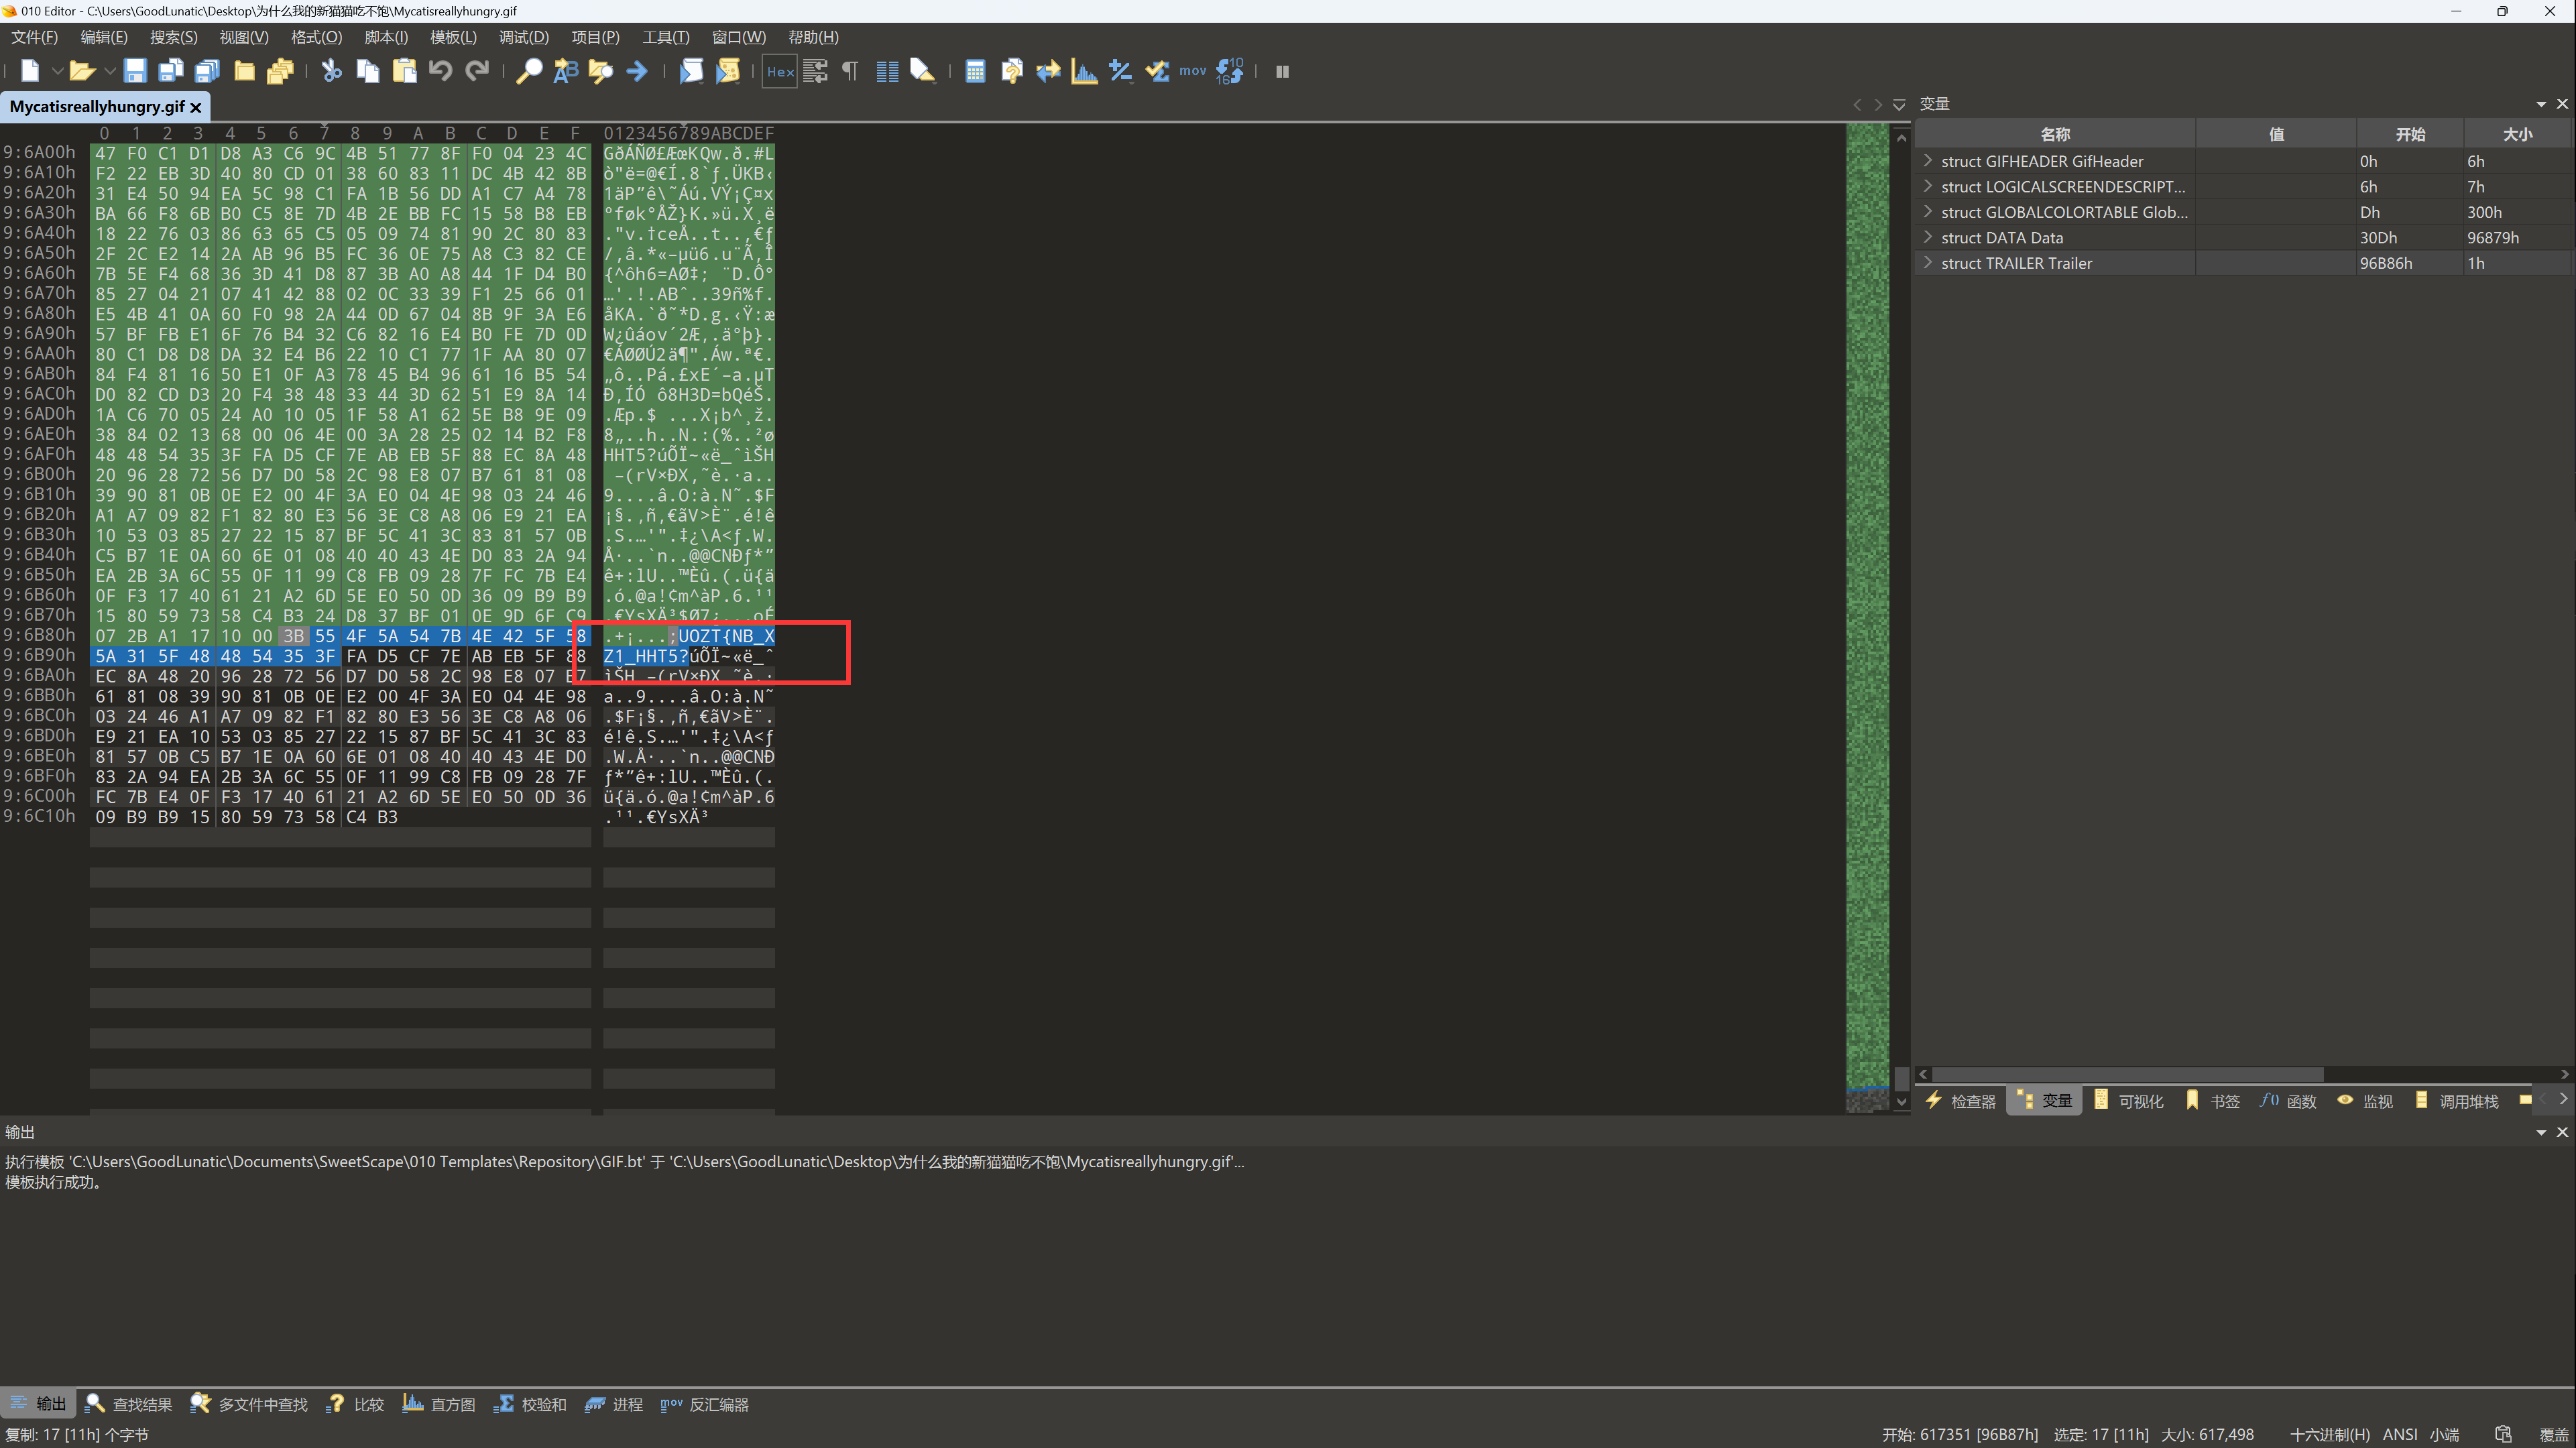This screenshot has height=1448, width=2576.
Task: Switch to the 调用堆栈 tab
Action: [x=2457, y=1100]
